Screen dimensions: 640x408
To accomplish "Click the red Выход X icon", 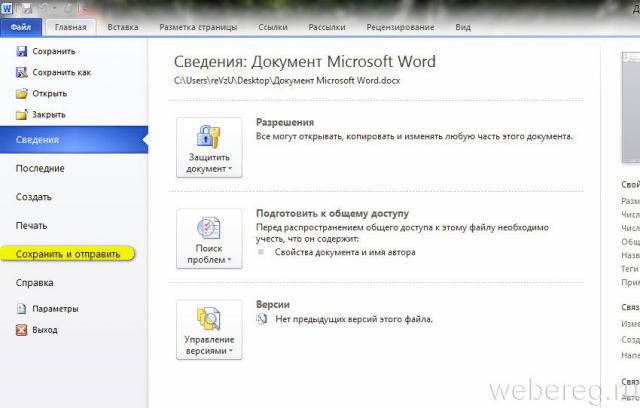I will [21, 330].
